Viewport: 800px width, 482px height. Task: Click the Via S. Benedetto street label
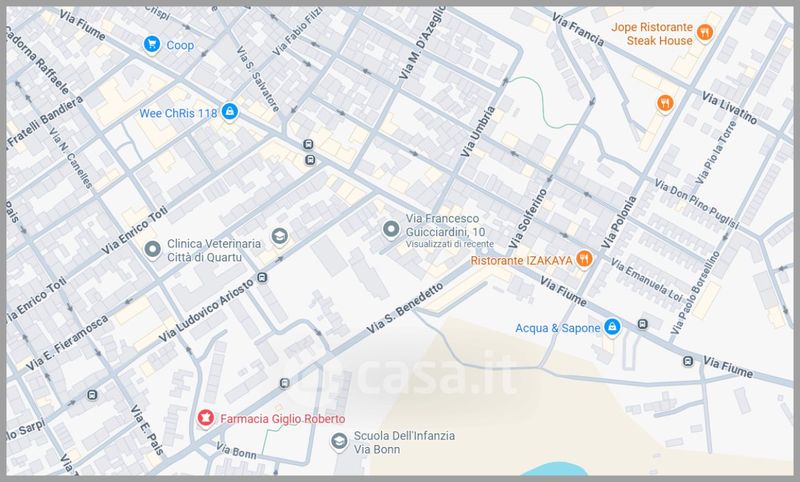(405, 309)
